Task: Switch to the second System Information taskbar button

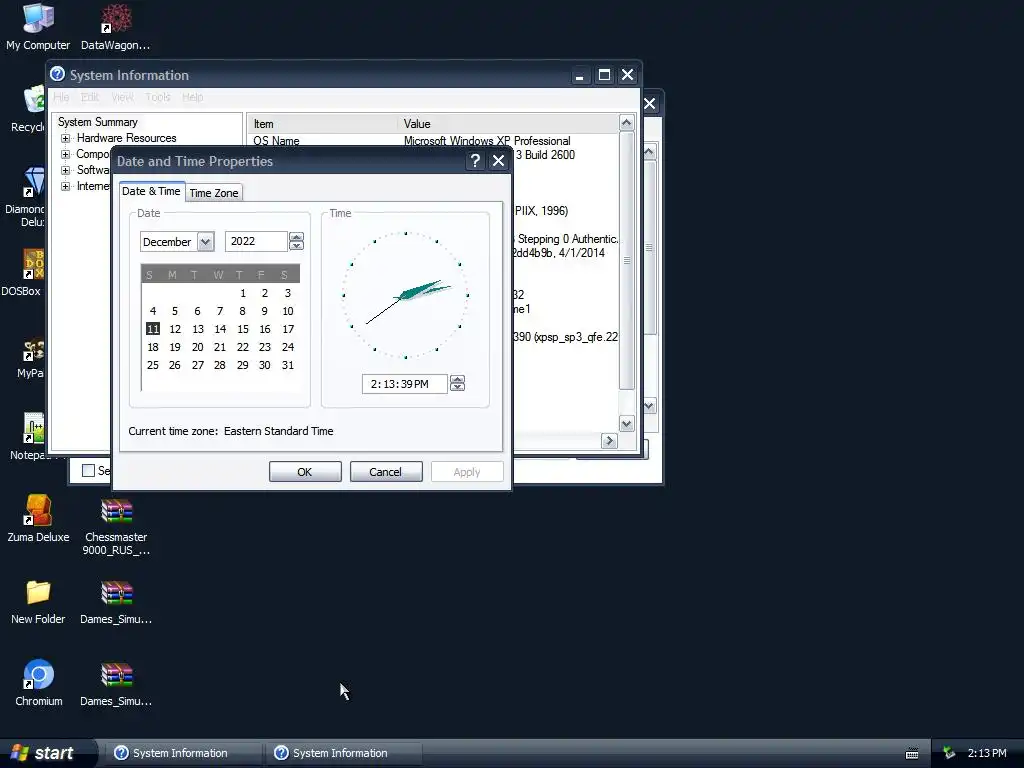Action: pos(342,753)
